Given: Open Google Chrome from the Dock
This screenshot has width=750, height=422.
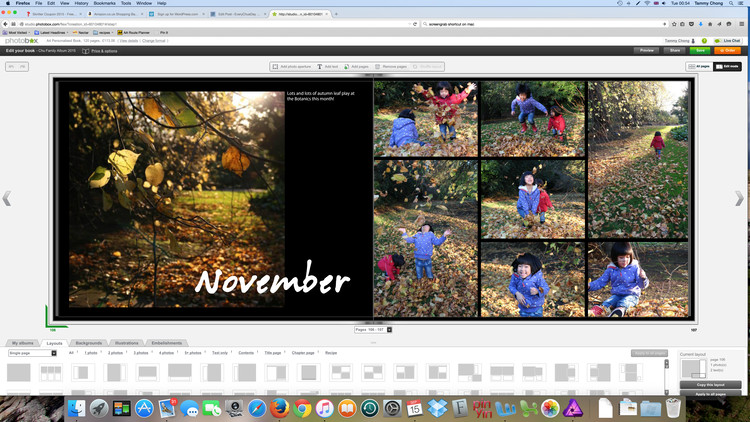Looking at the screenshot, I should (x=302, y=408).
